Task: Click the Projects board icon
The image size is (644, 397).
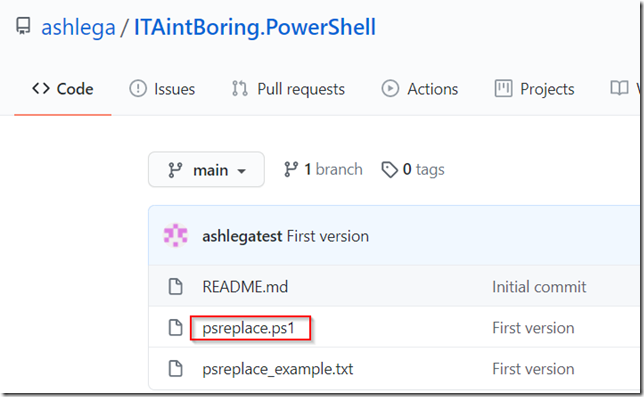Action: click(x=504, y=88)
